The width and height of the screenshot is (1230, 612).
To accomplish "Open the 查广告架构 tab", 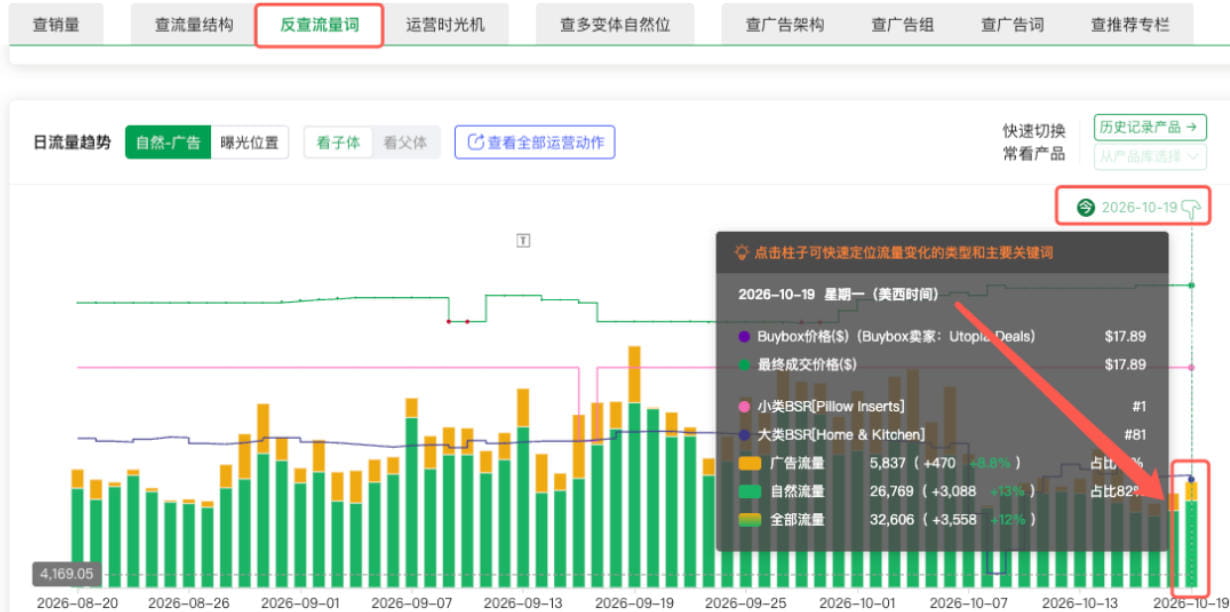I will click(x=785, y=25).
